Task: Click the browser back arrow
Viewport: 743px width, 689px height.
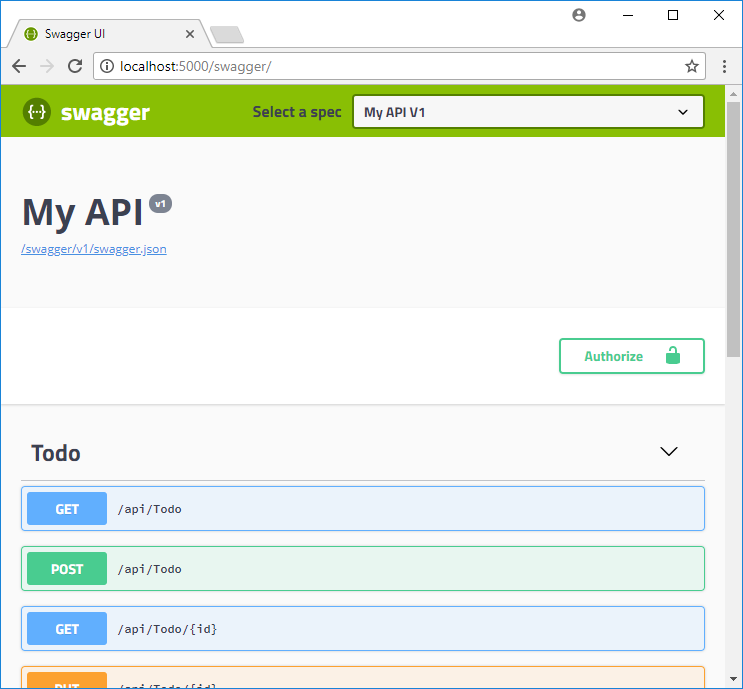Action: tap(19, 66)
